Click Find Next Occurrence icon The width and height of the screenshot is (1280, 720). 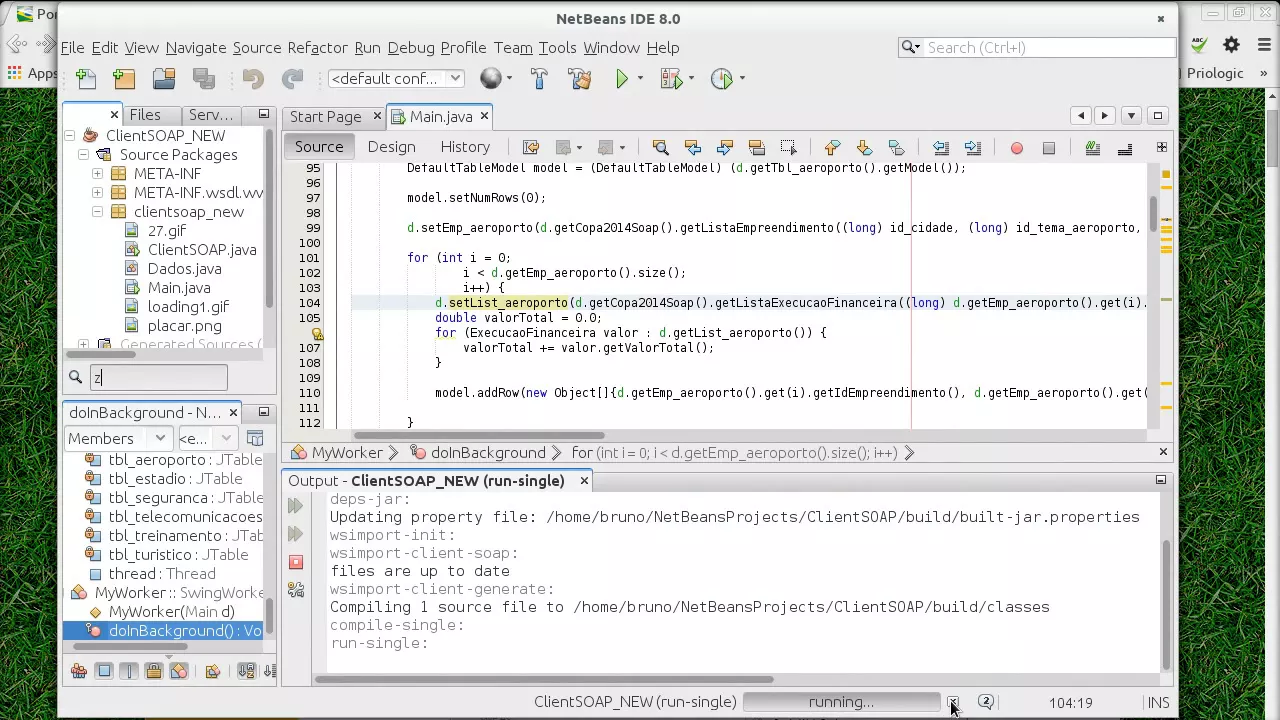(x=724, y=147)
